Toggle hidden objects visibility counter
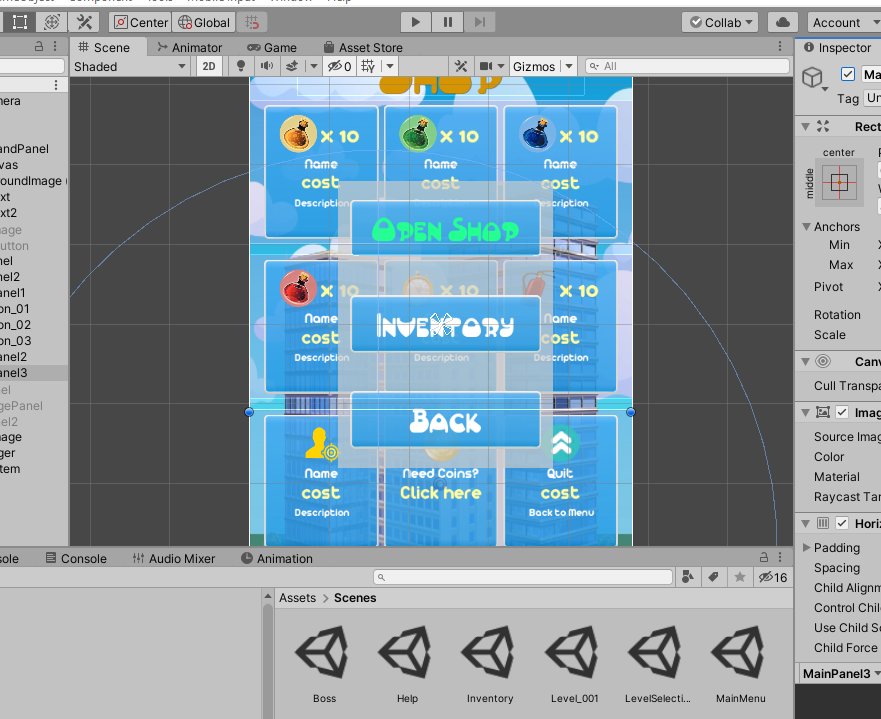Image resolution: width=881 pixels, height=719 pixels. pyautogui.click(x=340, y=66)
